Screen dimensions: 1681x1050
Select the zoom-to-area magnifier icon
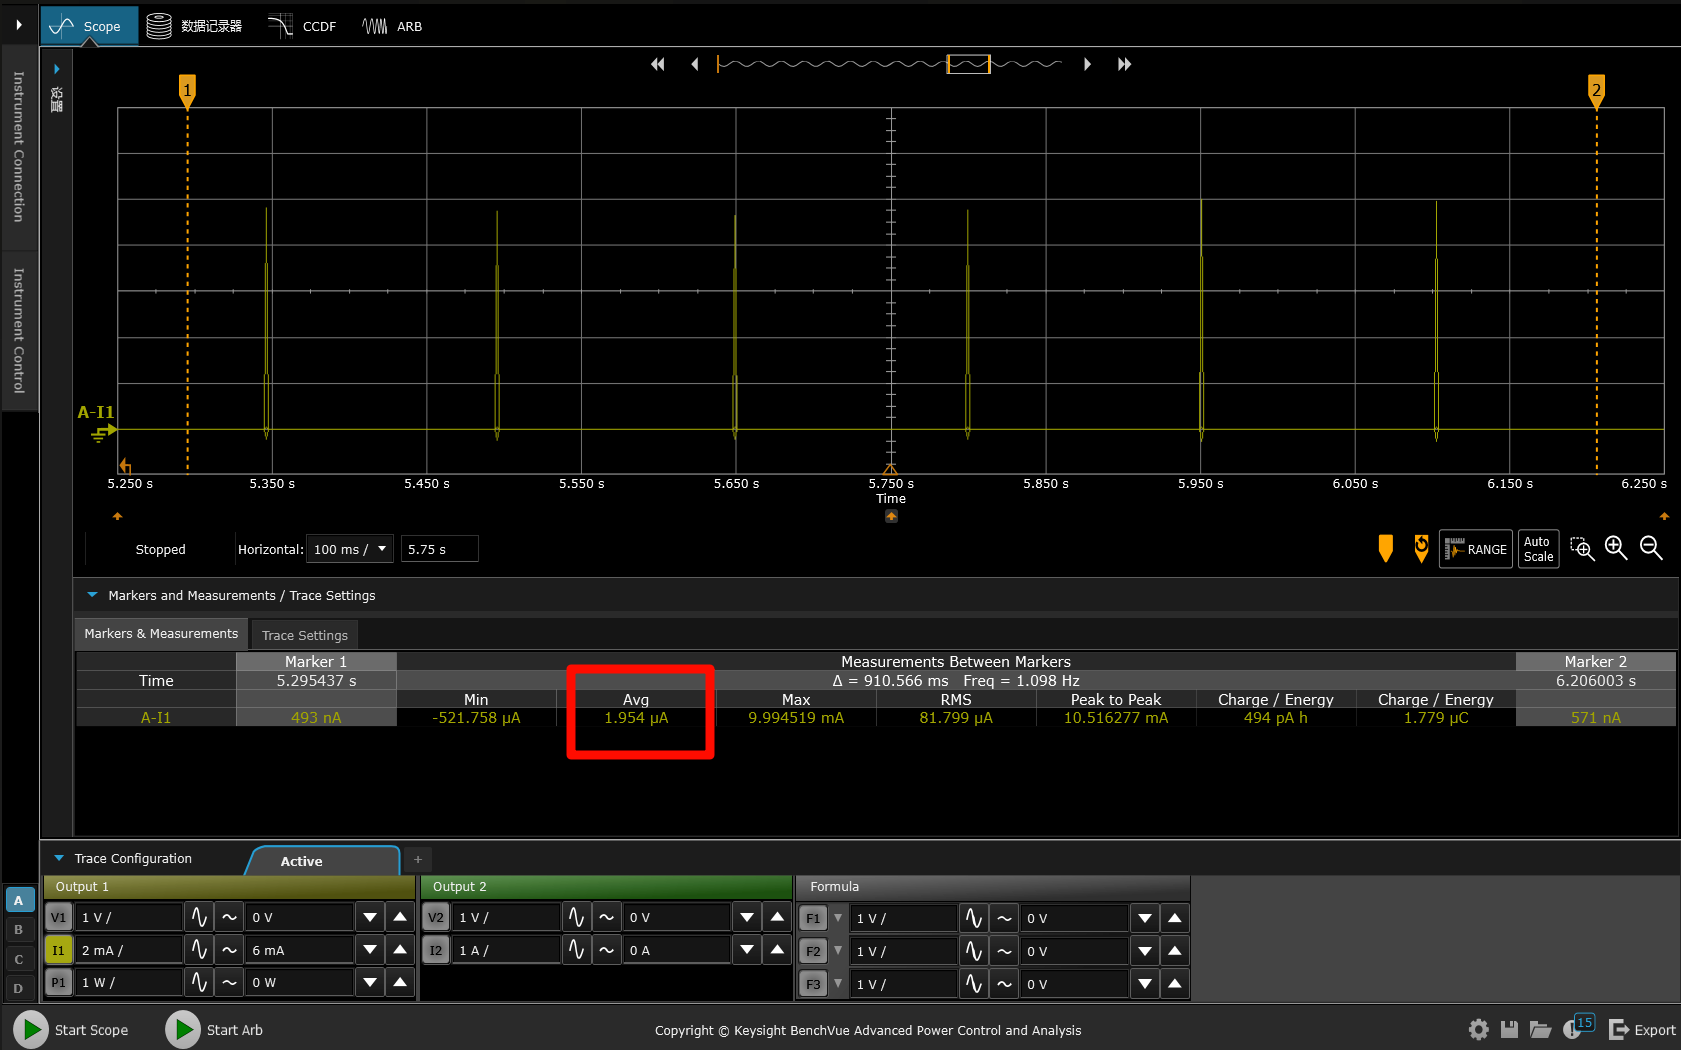(x=1582, y=548)
